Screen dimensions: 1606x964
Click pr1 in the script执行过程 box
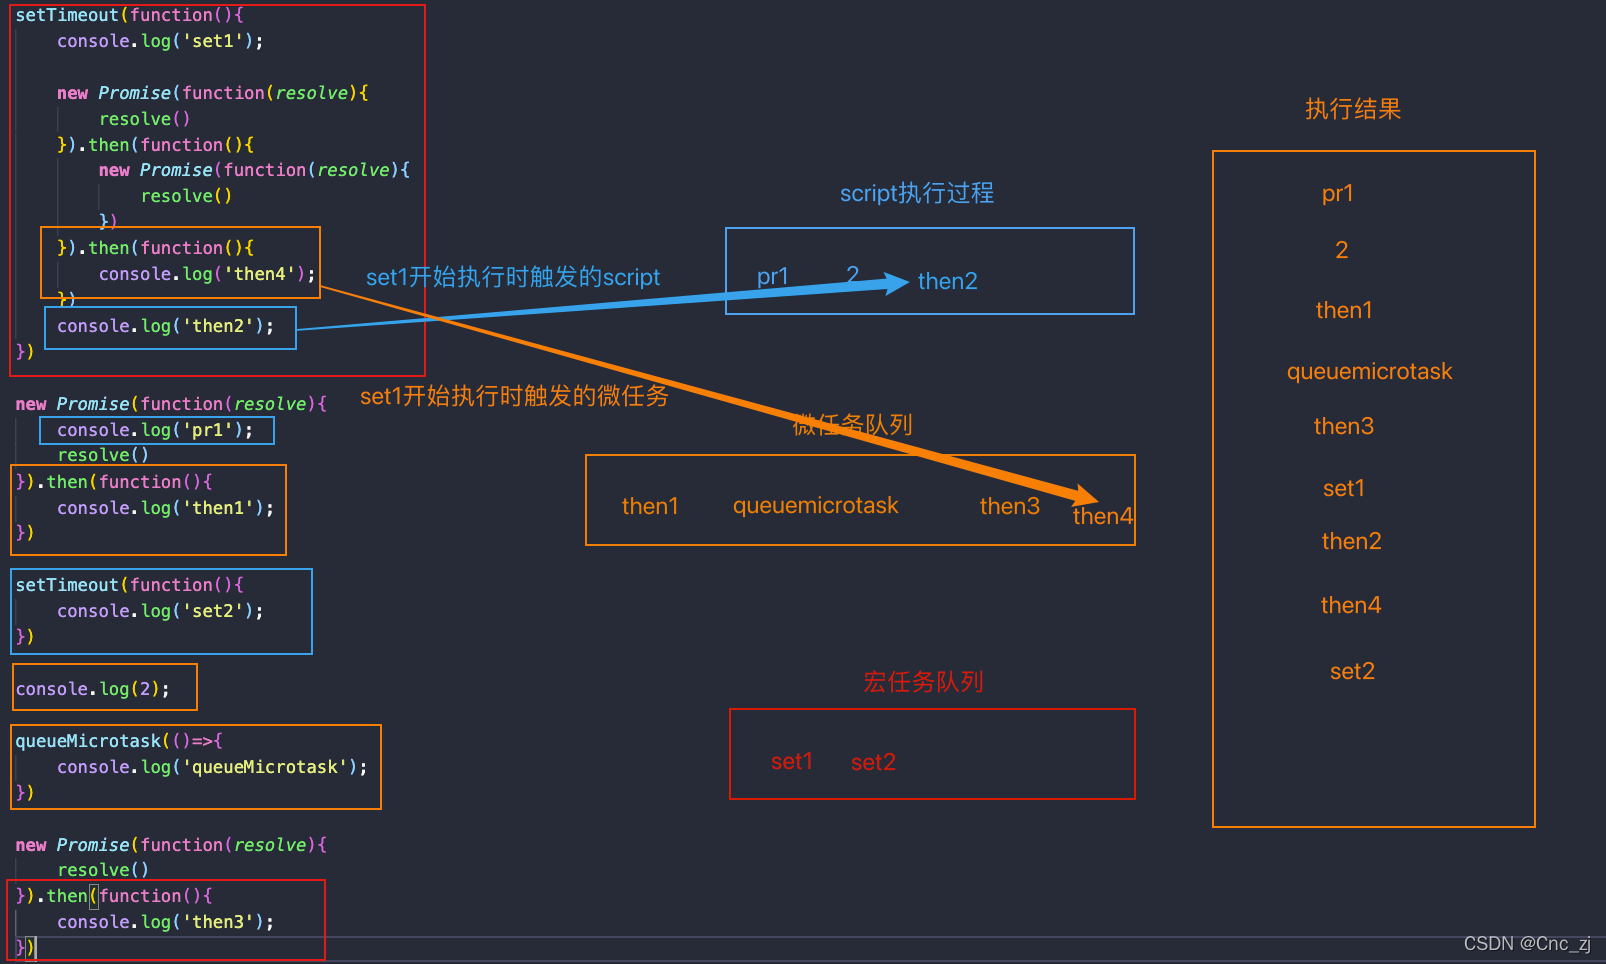point(773,276)
